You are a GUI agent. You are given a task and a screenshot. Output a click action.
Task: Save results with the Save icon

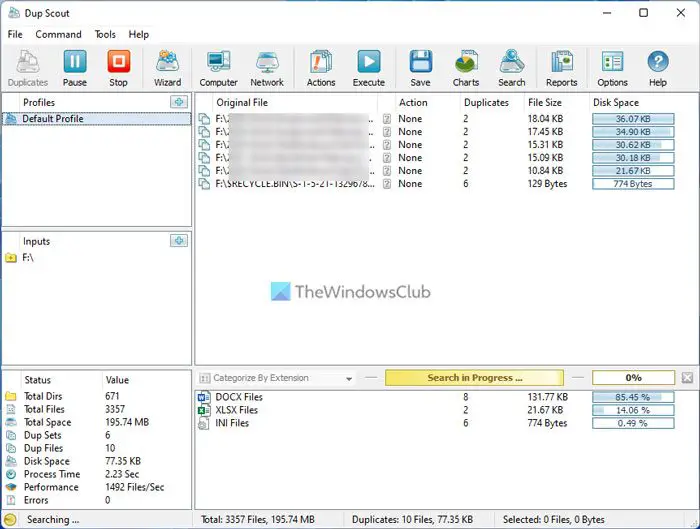point(421,68)
